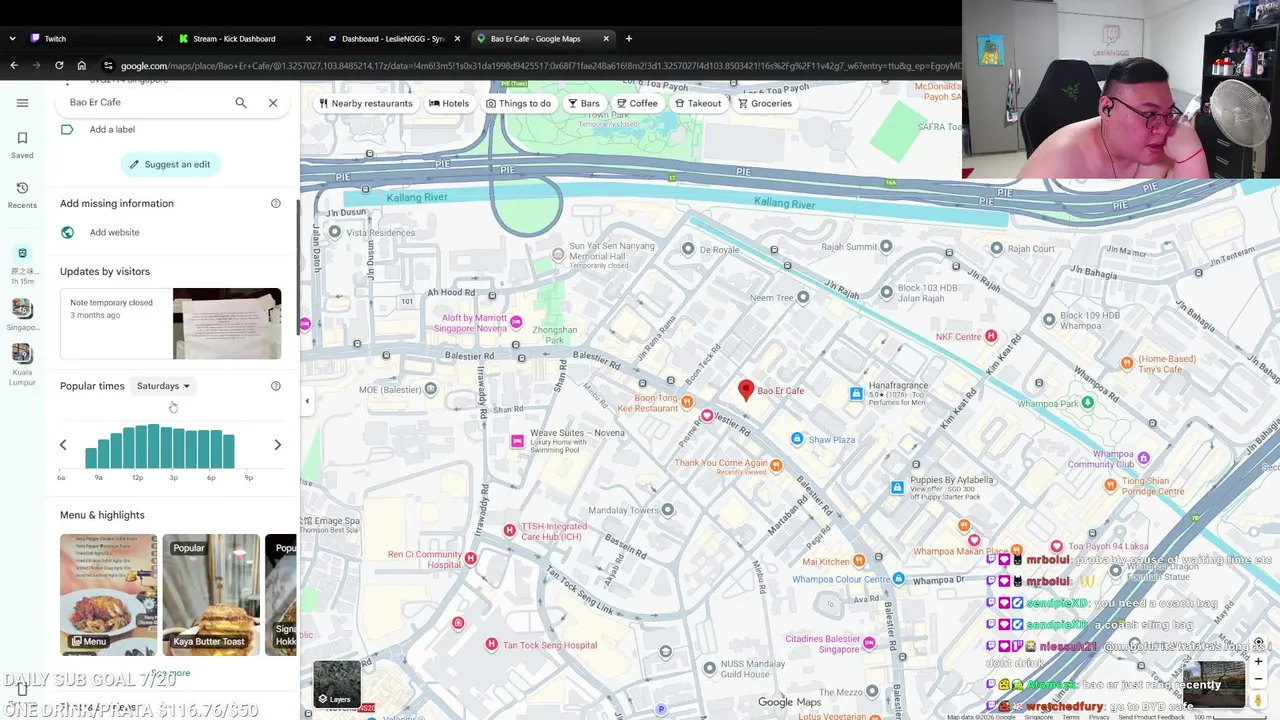
Task: Click the Mandalay Towers marker
Action: pos(667,510)
